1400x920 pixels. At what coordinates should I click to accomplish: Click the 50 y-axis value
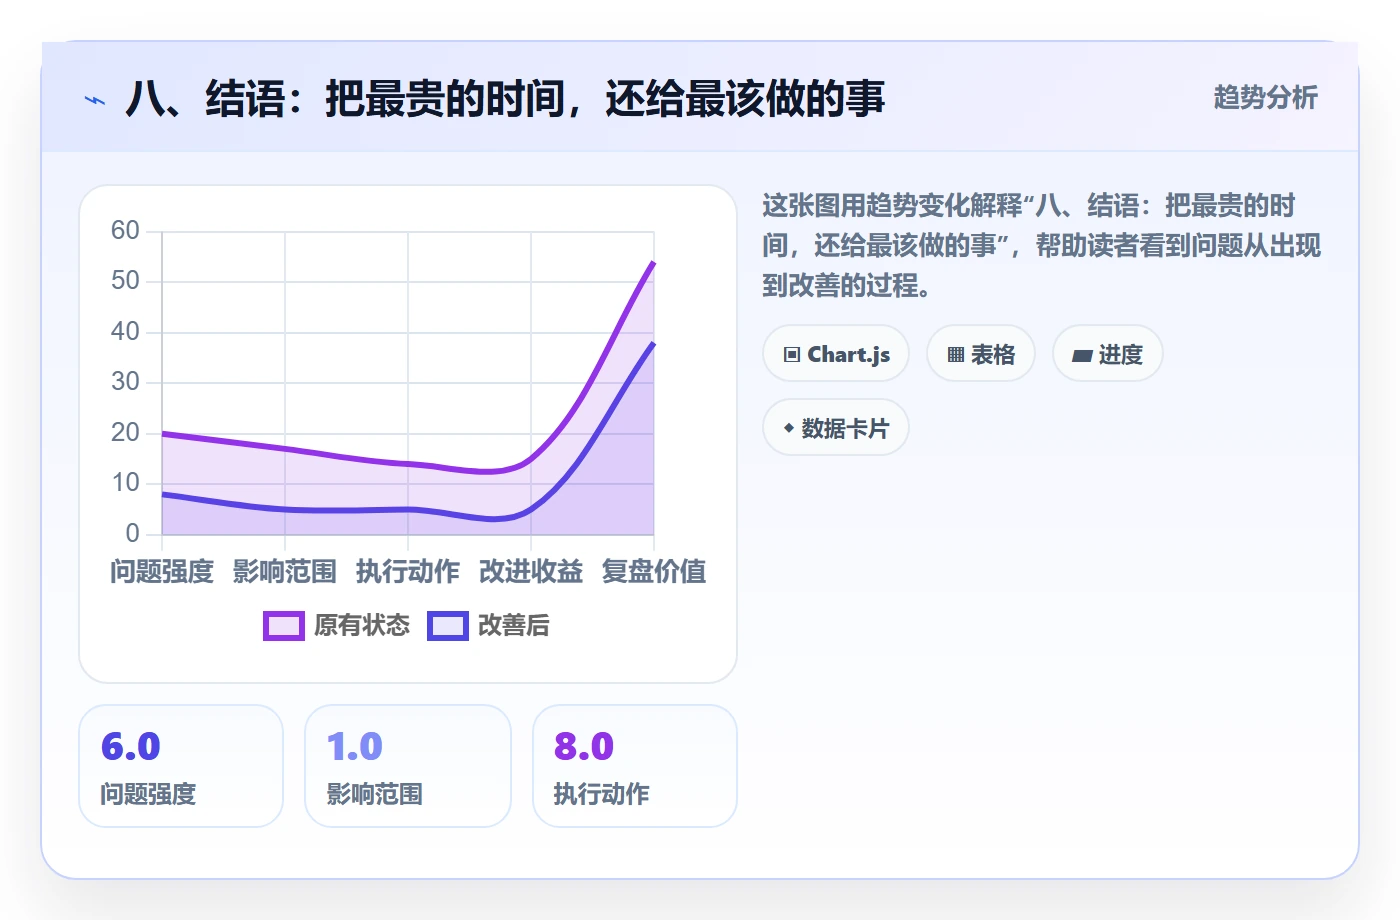point(125,281)
